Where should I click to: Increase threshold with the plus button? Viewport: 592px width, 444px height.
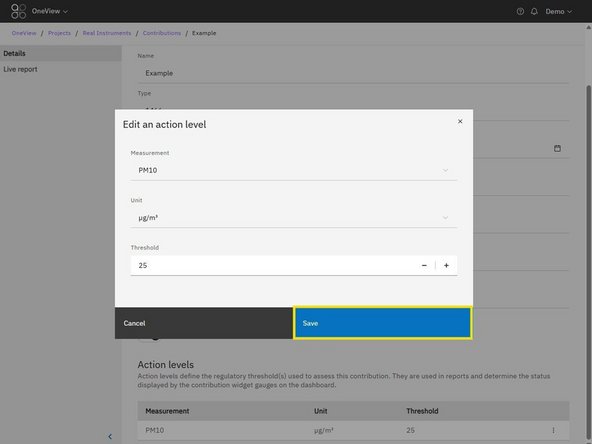pos(446,265)
